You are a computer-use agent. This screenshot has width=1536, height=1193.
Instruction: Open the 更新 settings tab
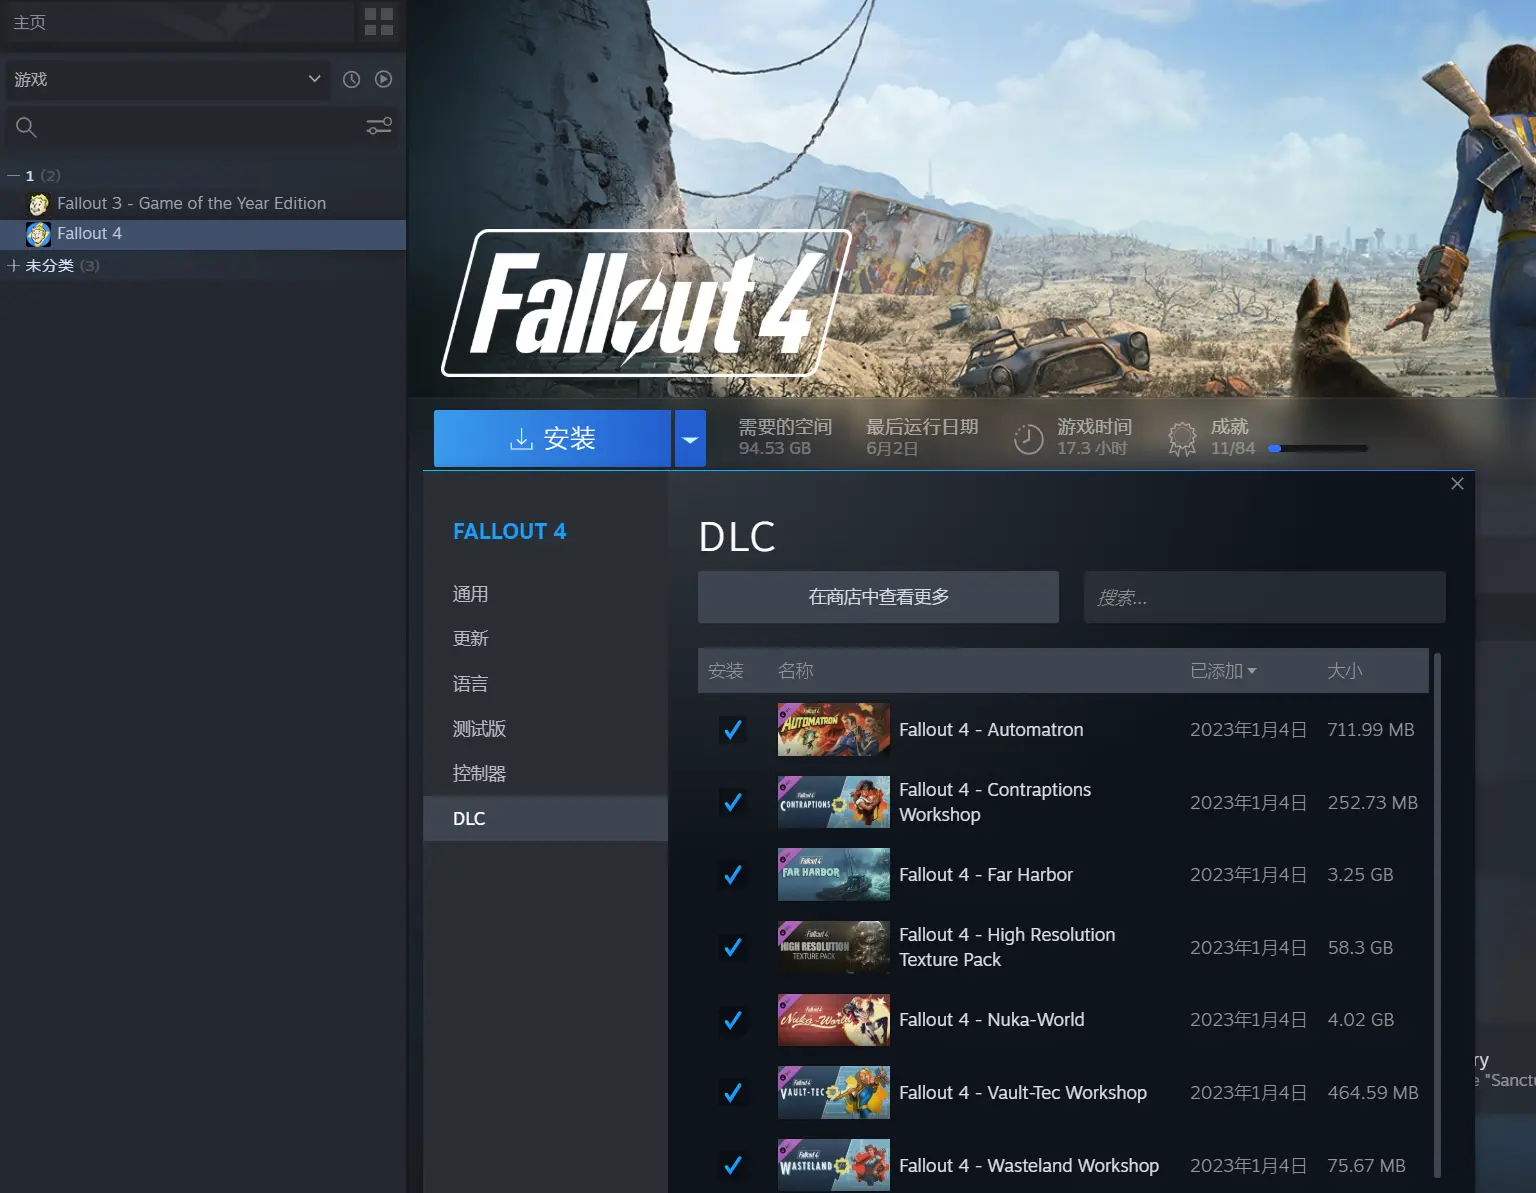click(x=545, y=639)
